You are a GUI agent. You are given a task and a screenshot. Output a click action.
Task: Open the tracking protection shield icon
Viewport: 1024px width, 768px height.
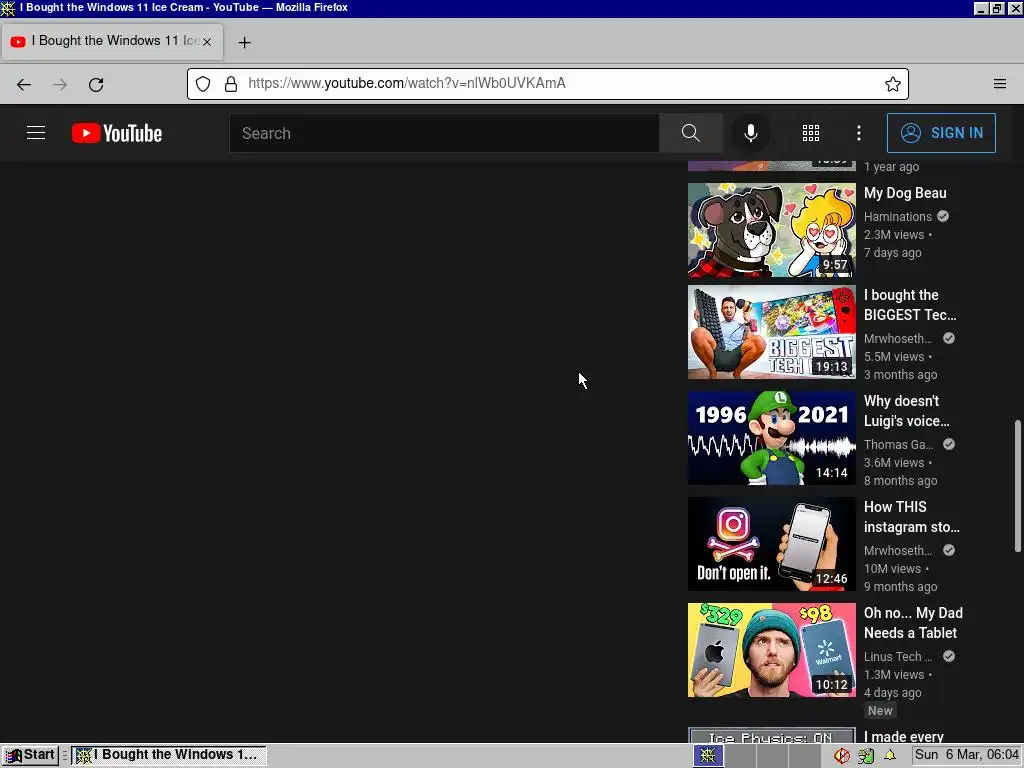(x=203, y=84)
